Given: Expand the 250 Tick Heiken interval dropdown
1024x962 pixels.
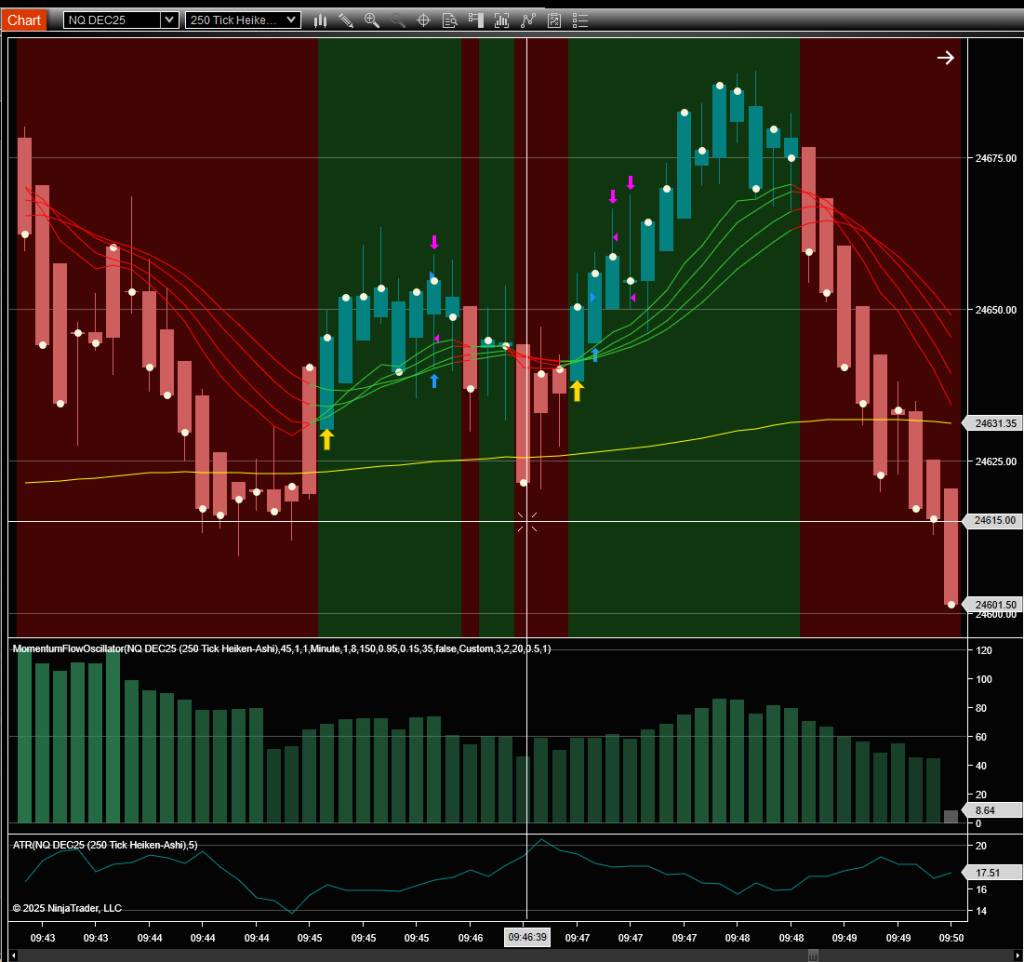Looking at the screenshot, I should [291, 20].
